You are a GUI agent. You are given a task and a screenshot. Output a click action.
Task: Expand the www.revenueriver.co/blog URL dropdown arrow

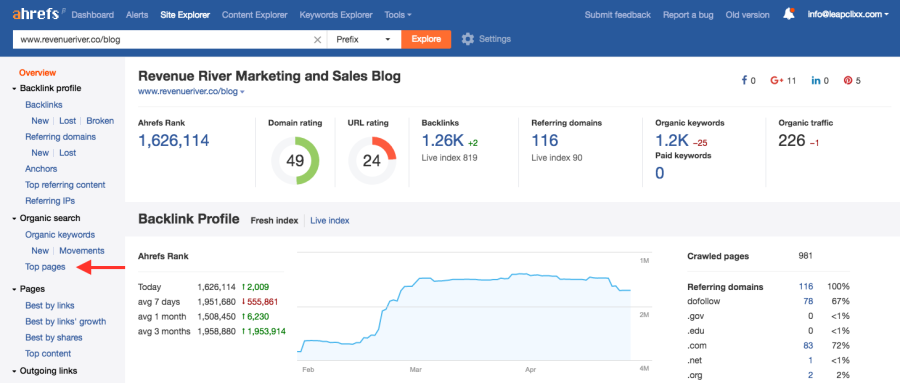[x=242, y=92]
